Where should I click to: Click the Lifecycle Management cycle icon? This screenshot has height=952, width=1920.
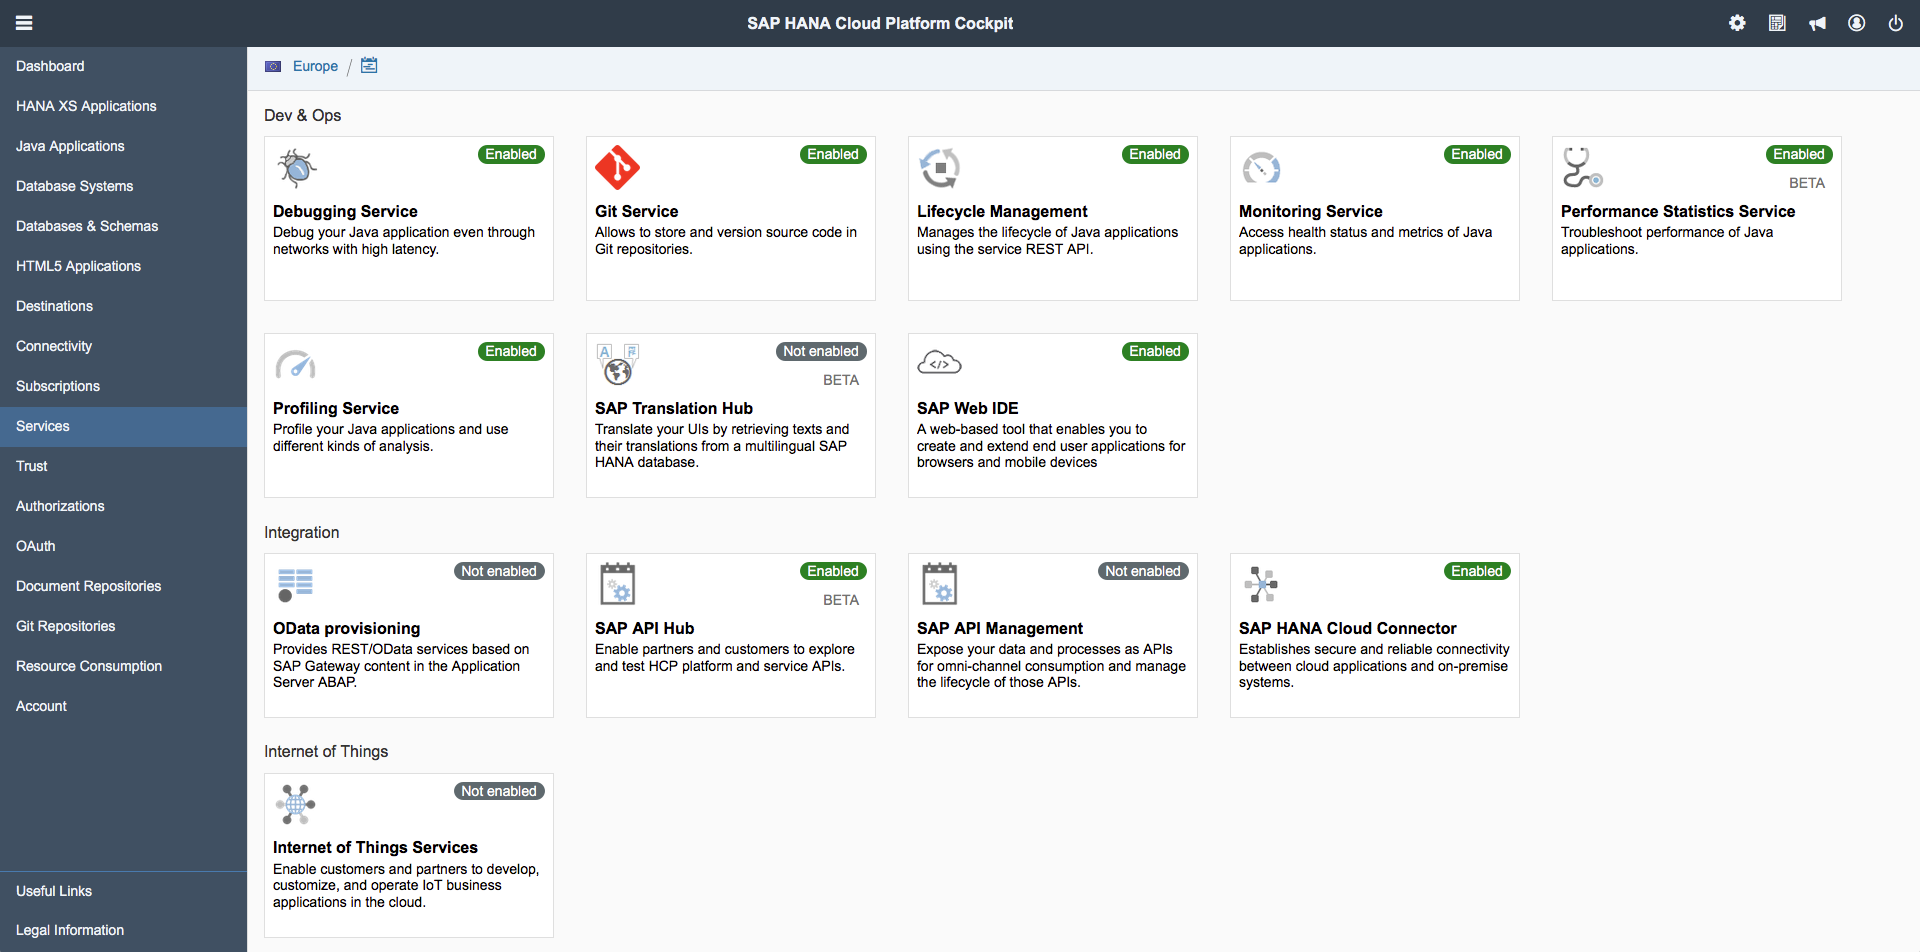tap(940, 168)
